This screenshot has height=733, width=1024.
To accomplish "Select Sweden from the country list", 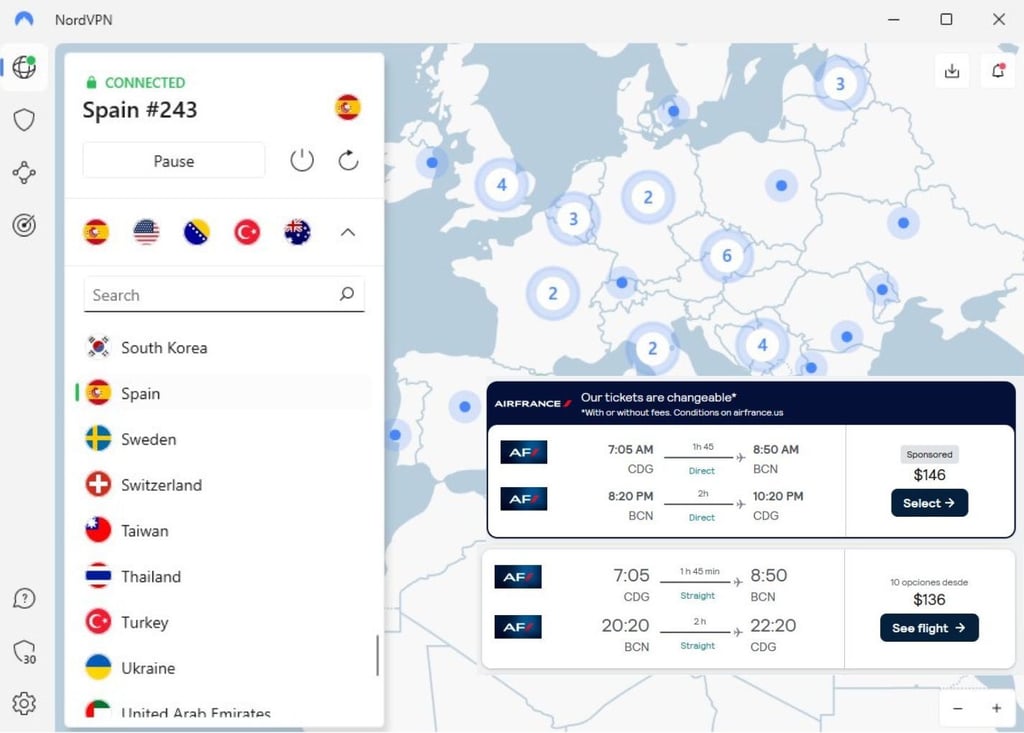I will point(224,439).
